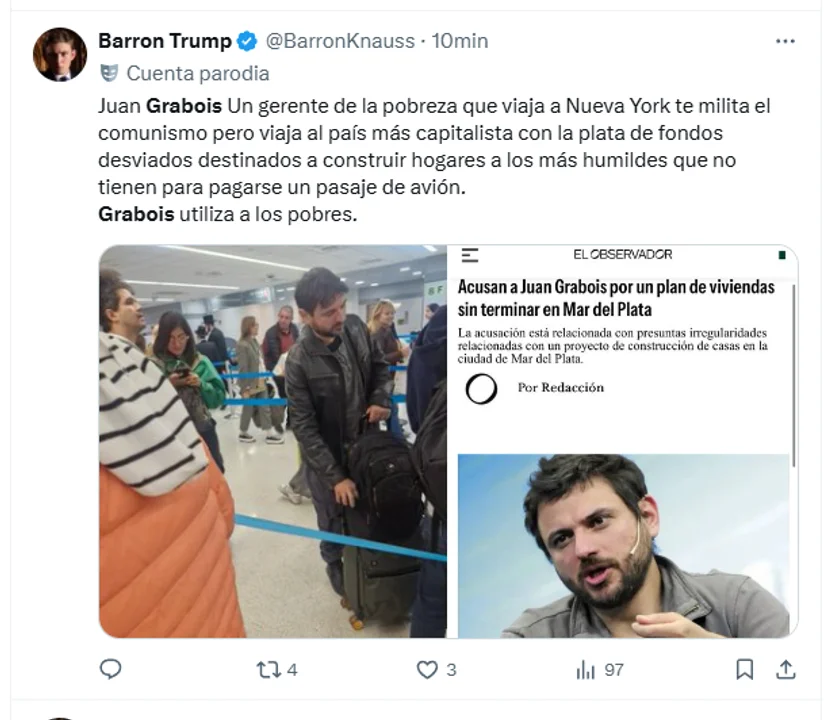Like the tweet with the heart icon

[427, 669]
